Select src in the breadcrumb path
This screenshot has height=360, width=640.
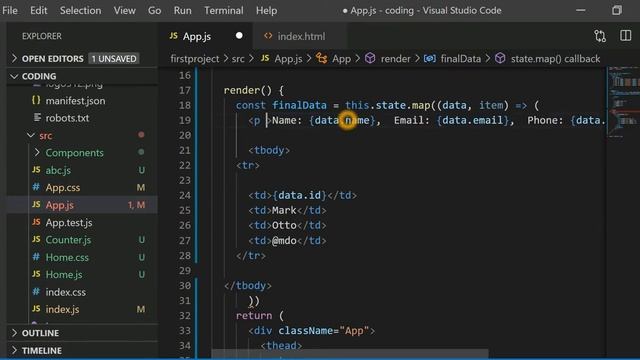pyautogui.click(x=238, y=59)
